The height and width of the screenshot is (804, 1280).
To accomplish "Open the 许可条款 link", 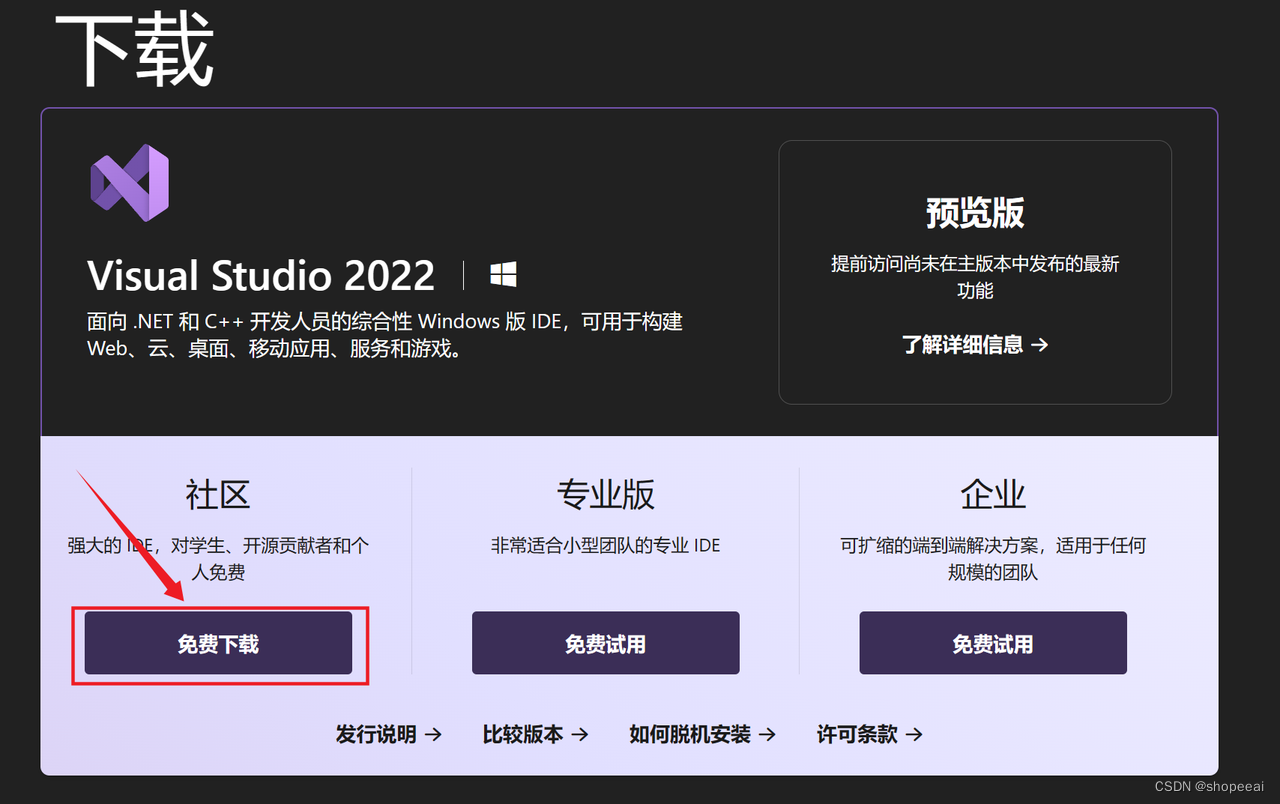I will tap(858, 734).
